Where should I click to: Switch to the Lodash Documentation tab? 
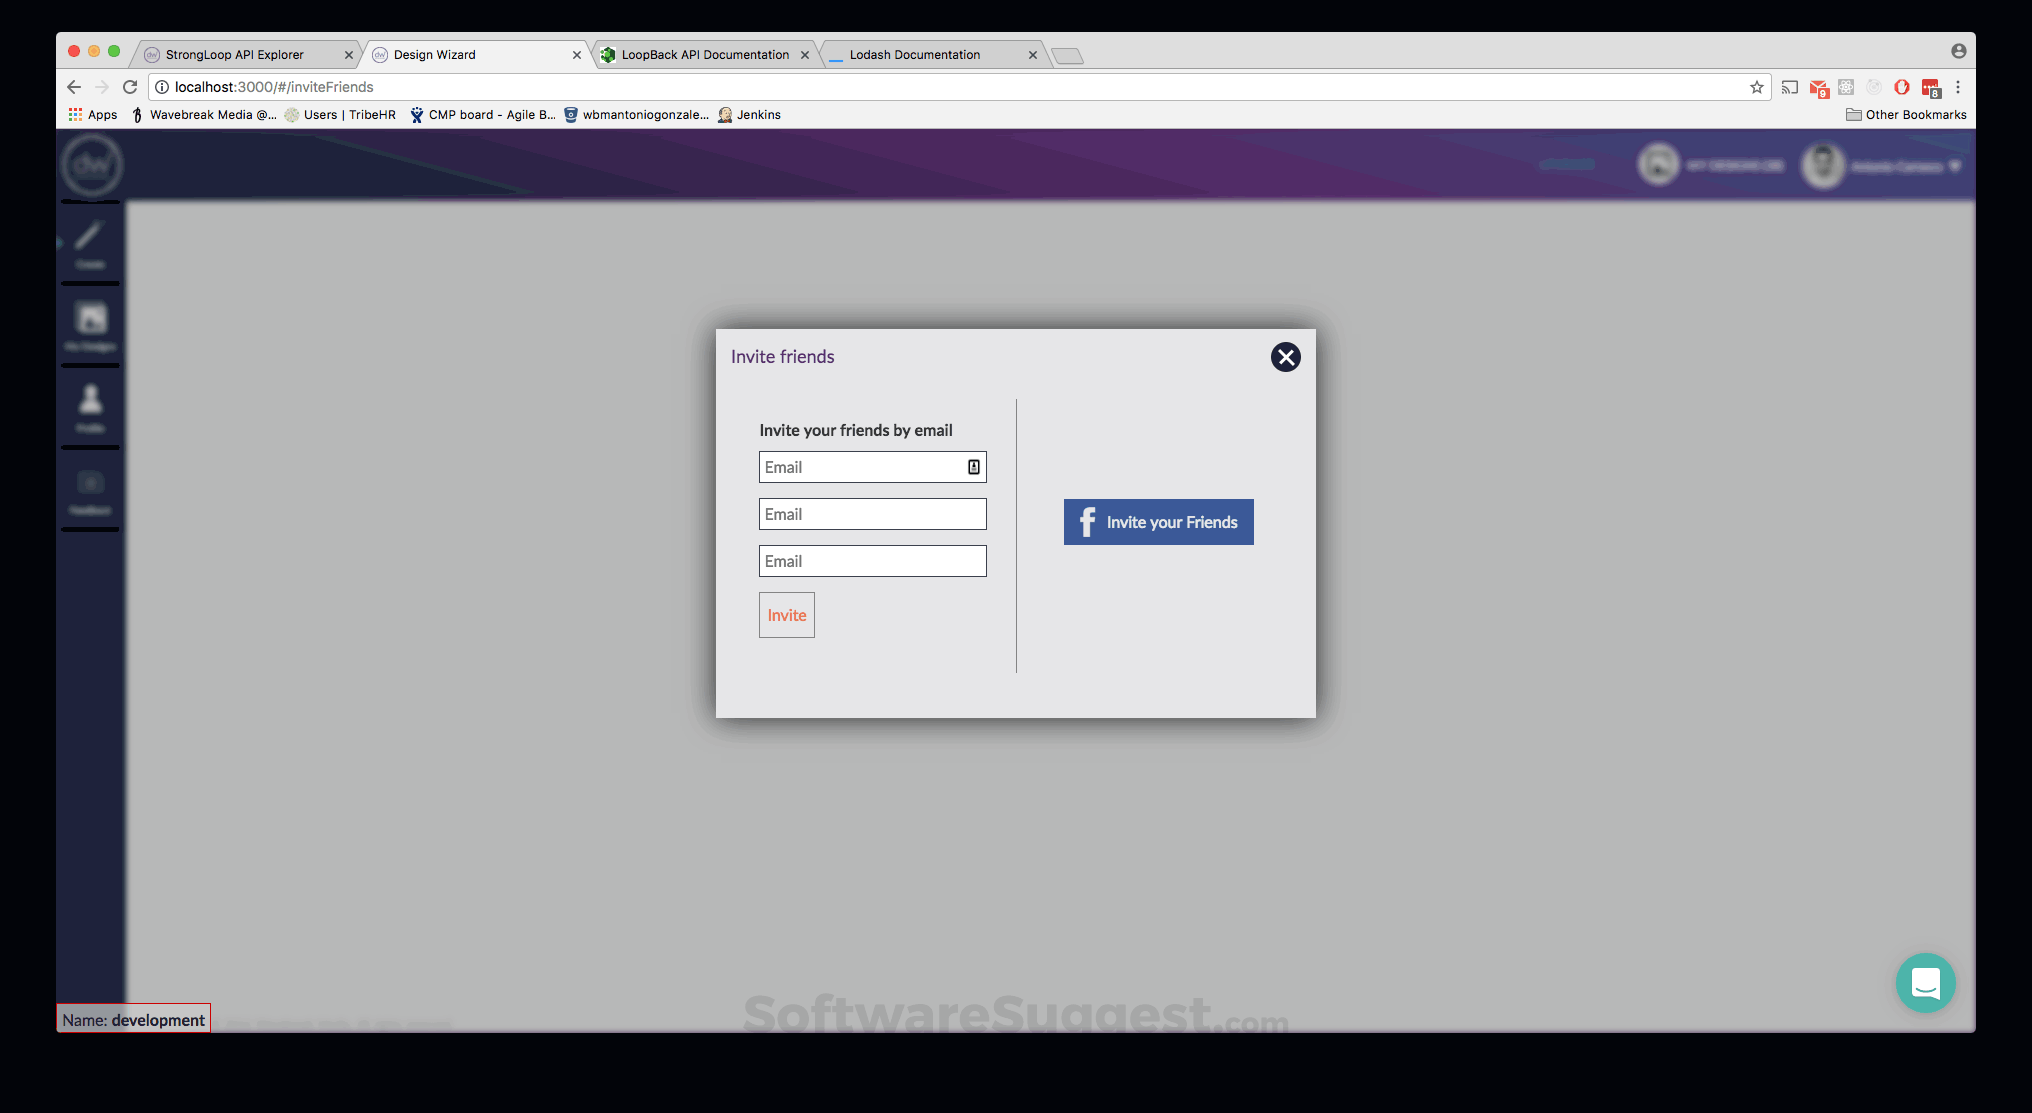pyautogui.click(x=913, y=54)
